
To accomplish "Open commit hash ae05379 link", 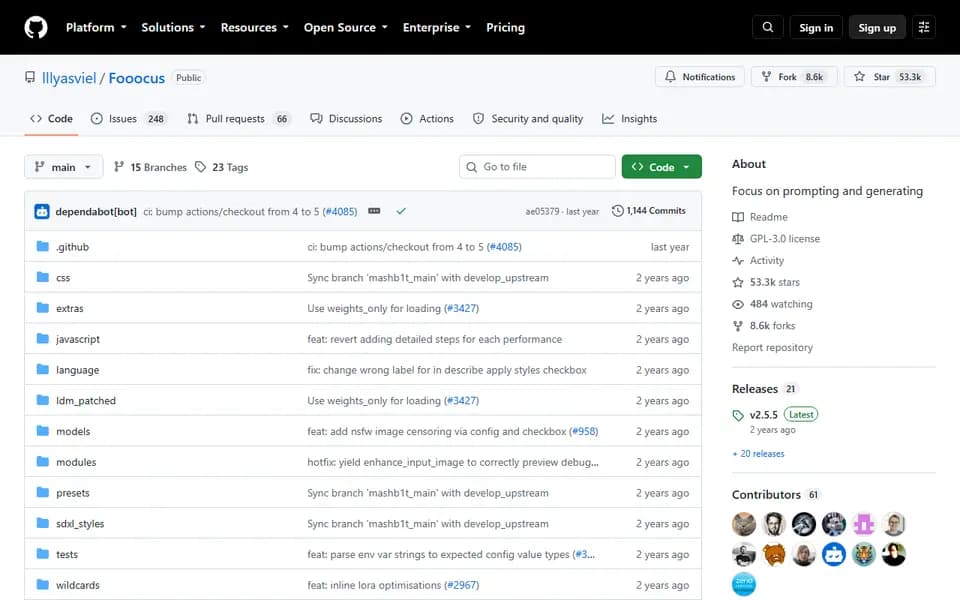I will point(542,211).
